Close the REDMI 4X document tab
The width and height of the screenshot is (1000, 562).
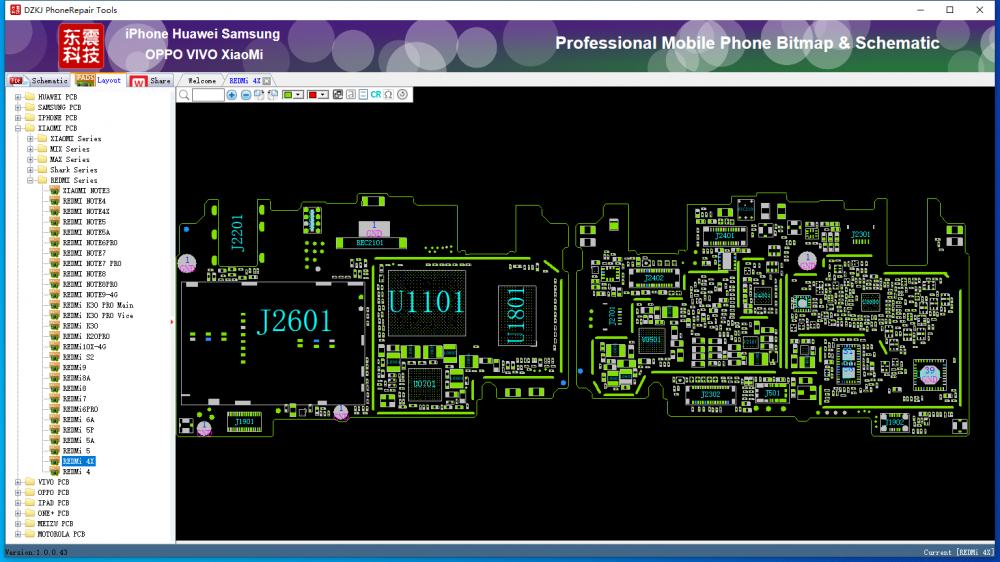[x=267, y=81]
